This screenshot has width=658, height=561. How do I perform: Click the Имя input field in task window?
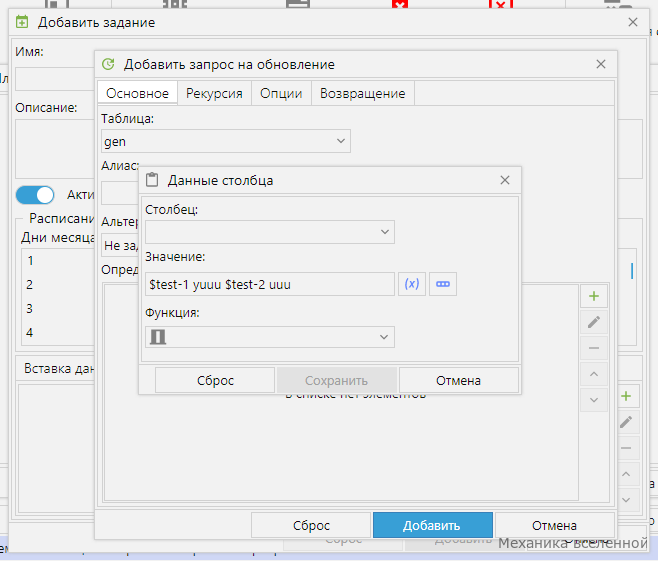55,79
